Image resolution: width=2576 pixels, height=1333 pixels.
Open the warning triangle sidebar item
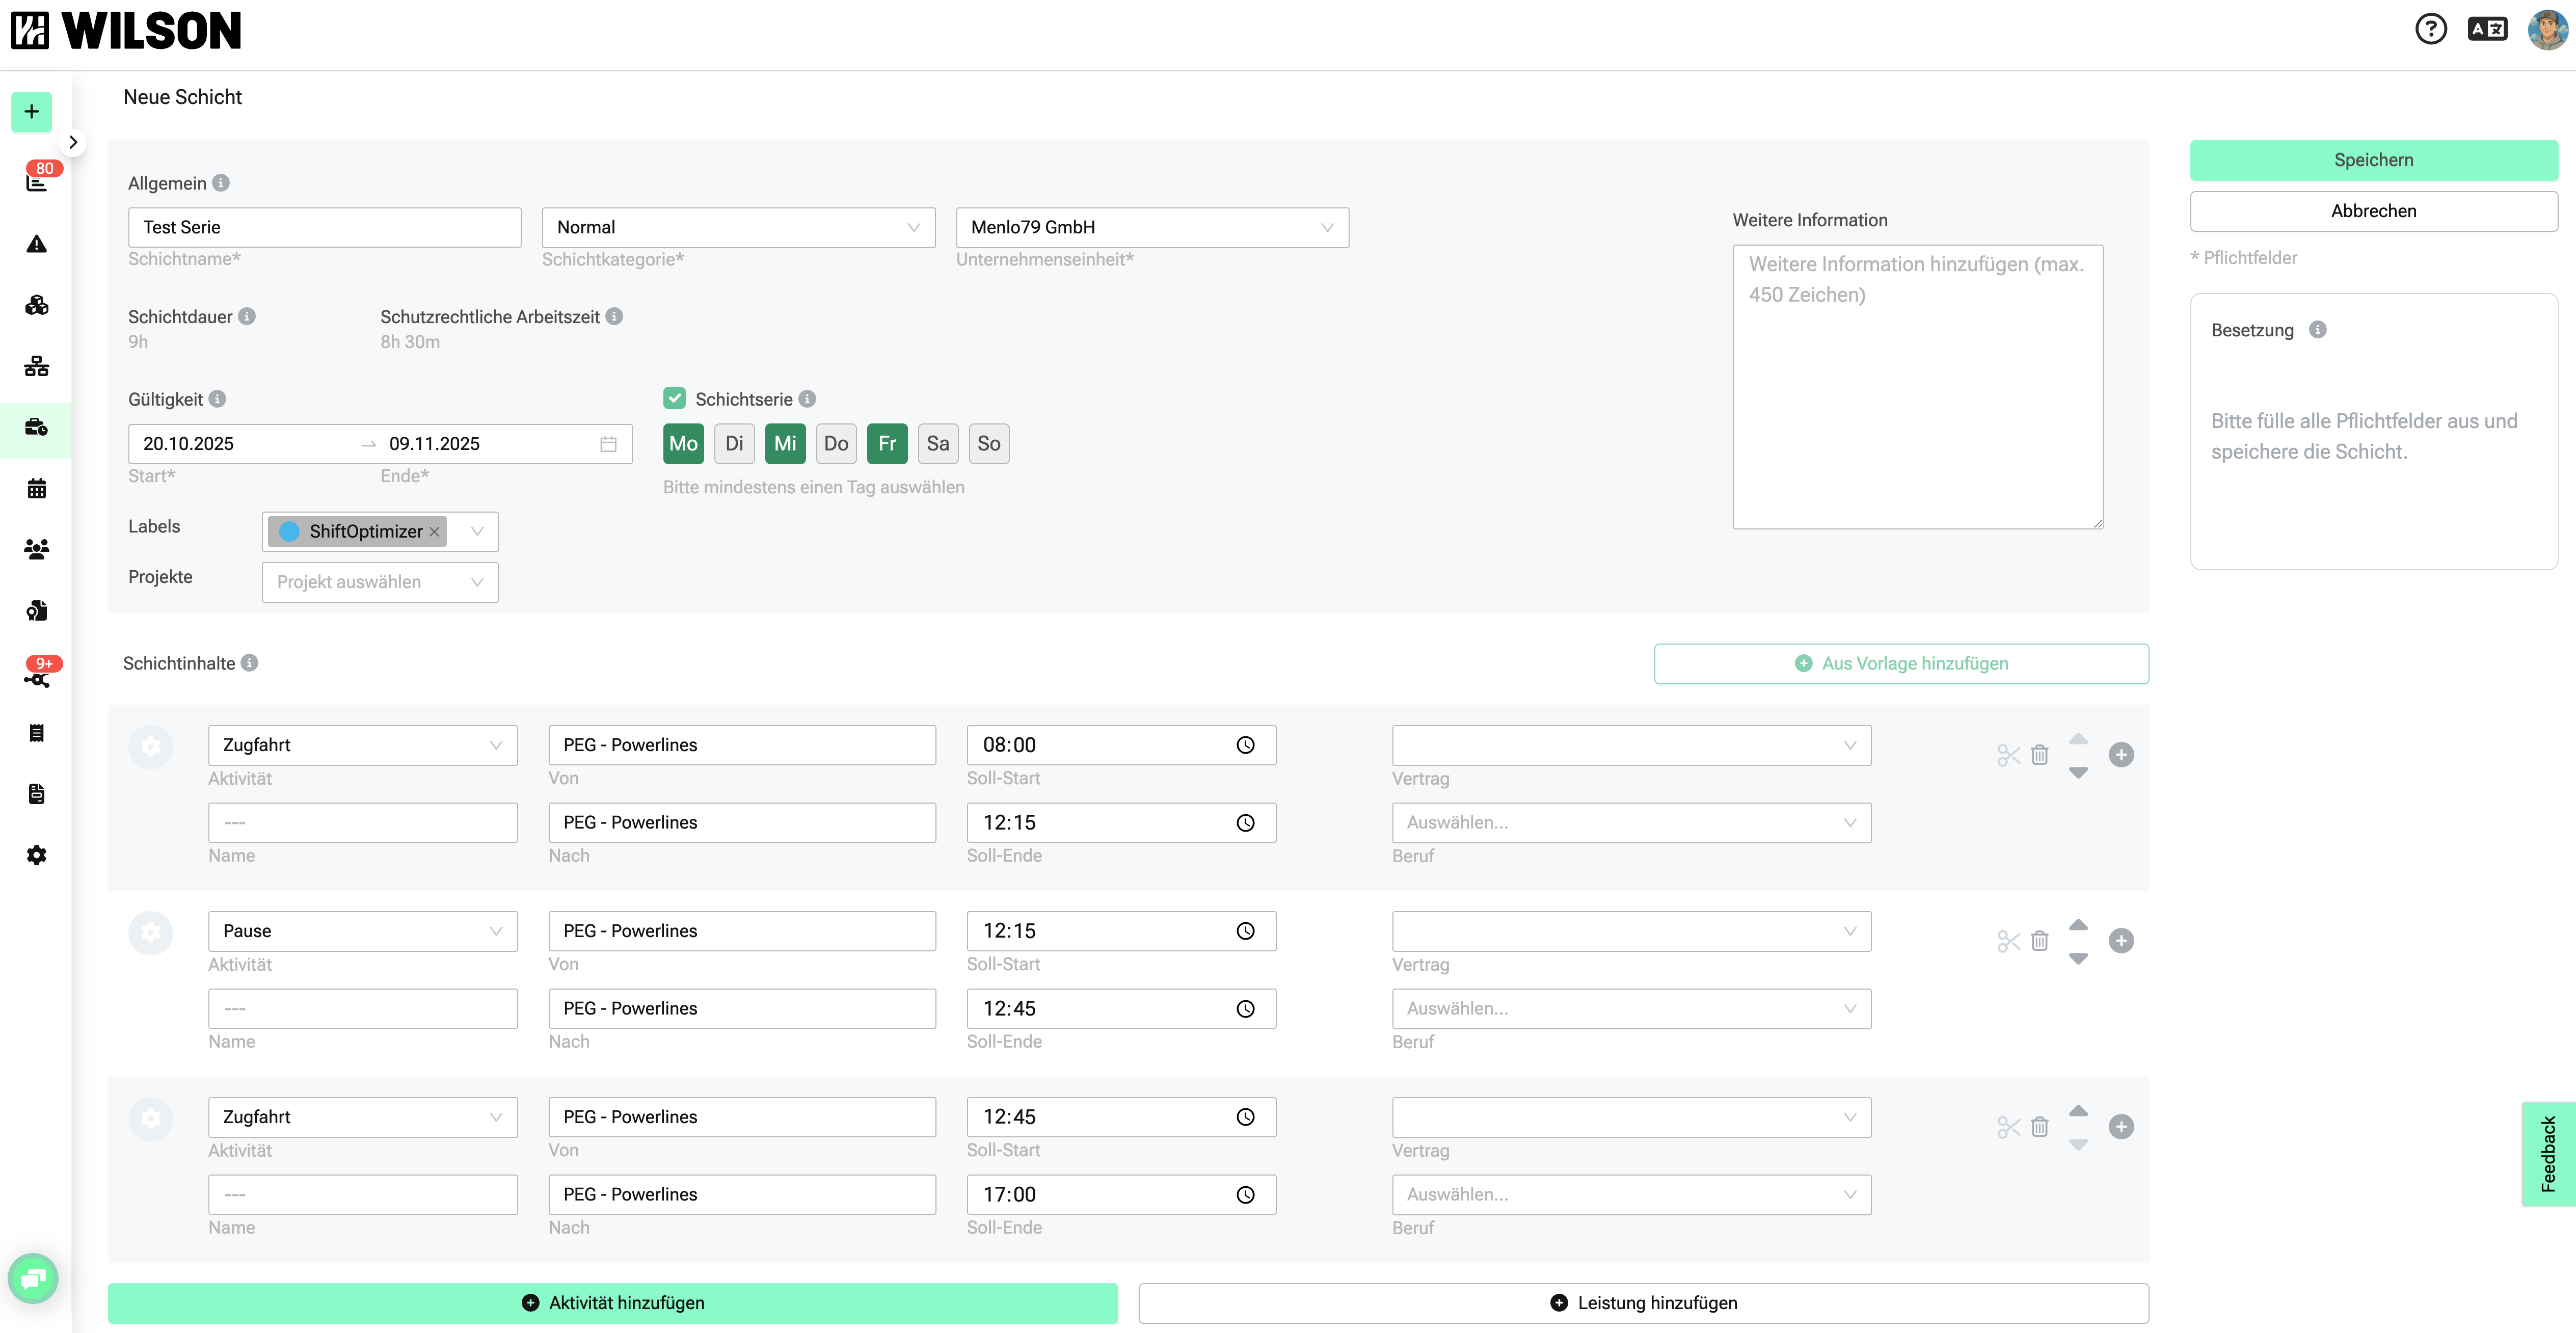coord(37,244)
